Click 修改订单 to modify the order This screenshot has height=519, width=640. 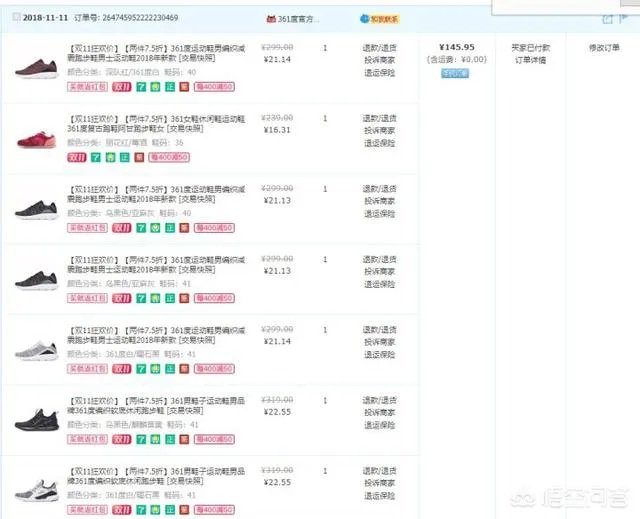point(604,47)
